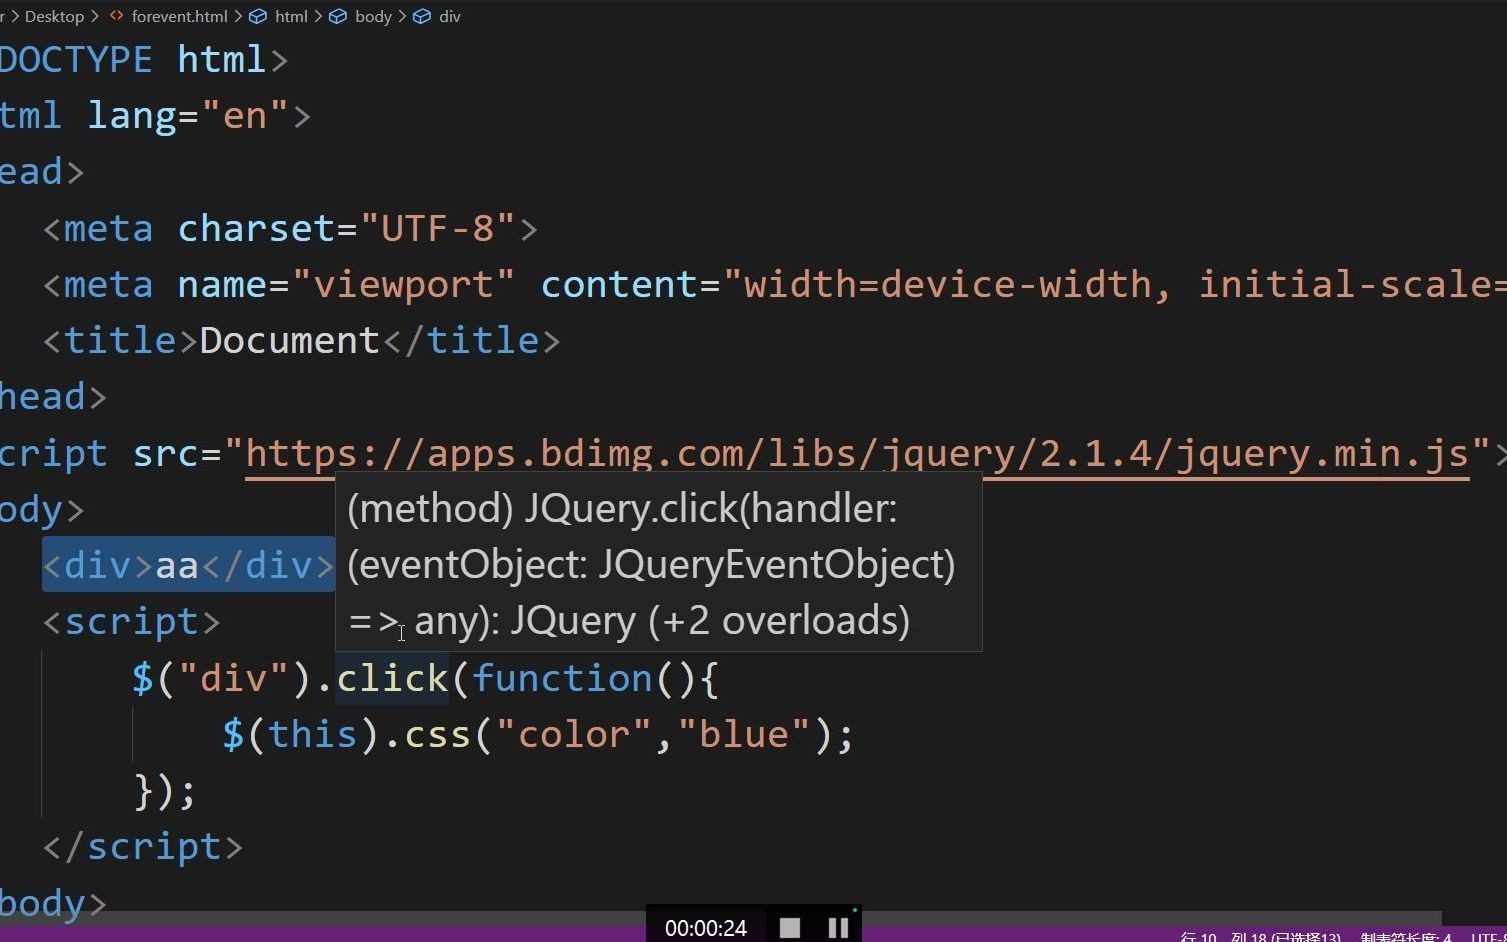1507x942 pixels.
Task: Select forevent.html in the breadcrumb bar
Action: point(180,16)
